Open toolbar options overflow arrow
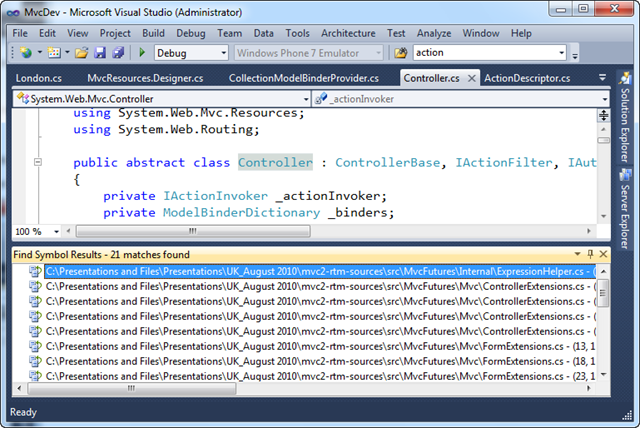This screenshot has width=640, height=428. tap(575, 55)
